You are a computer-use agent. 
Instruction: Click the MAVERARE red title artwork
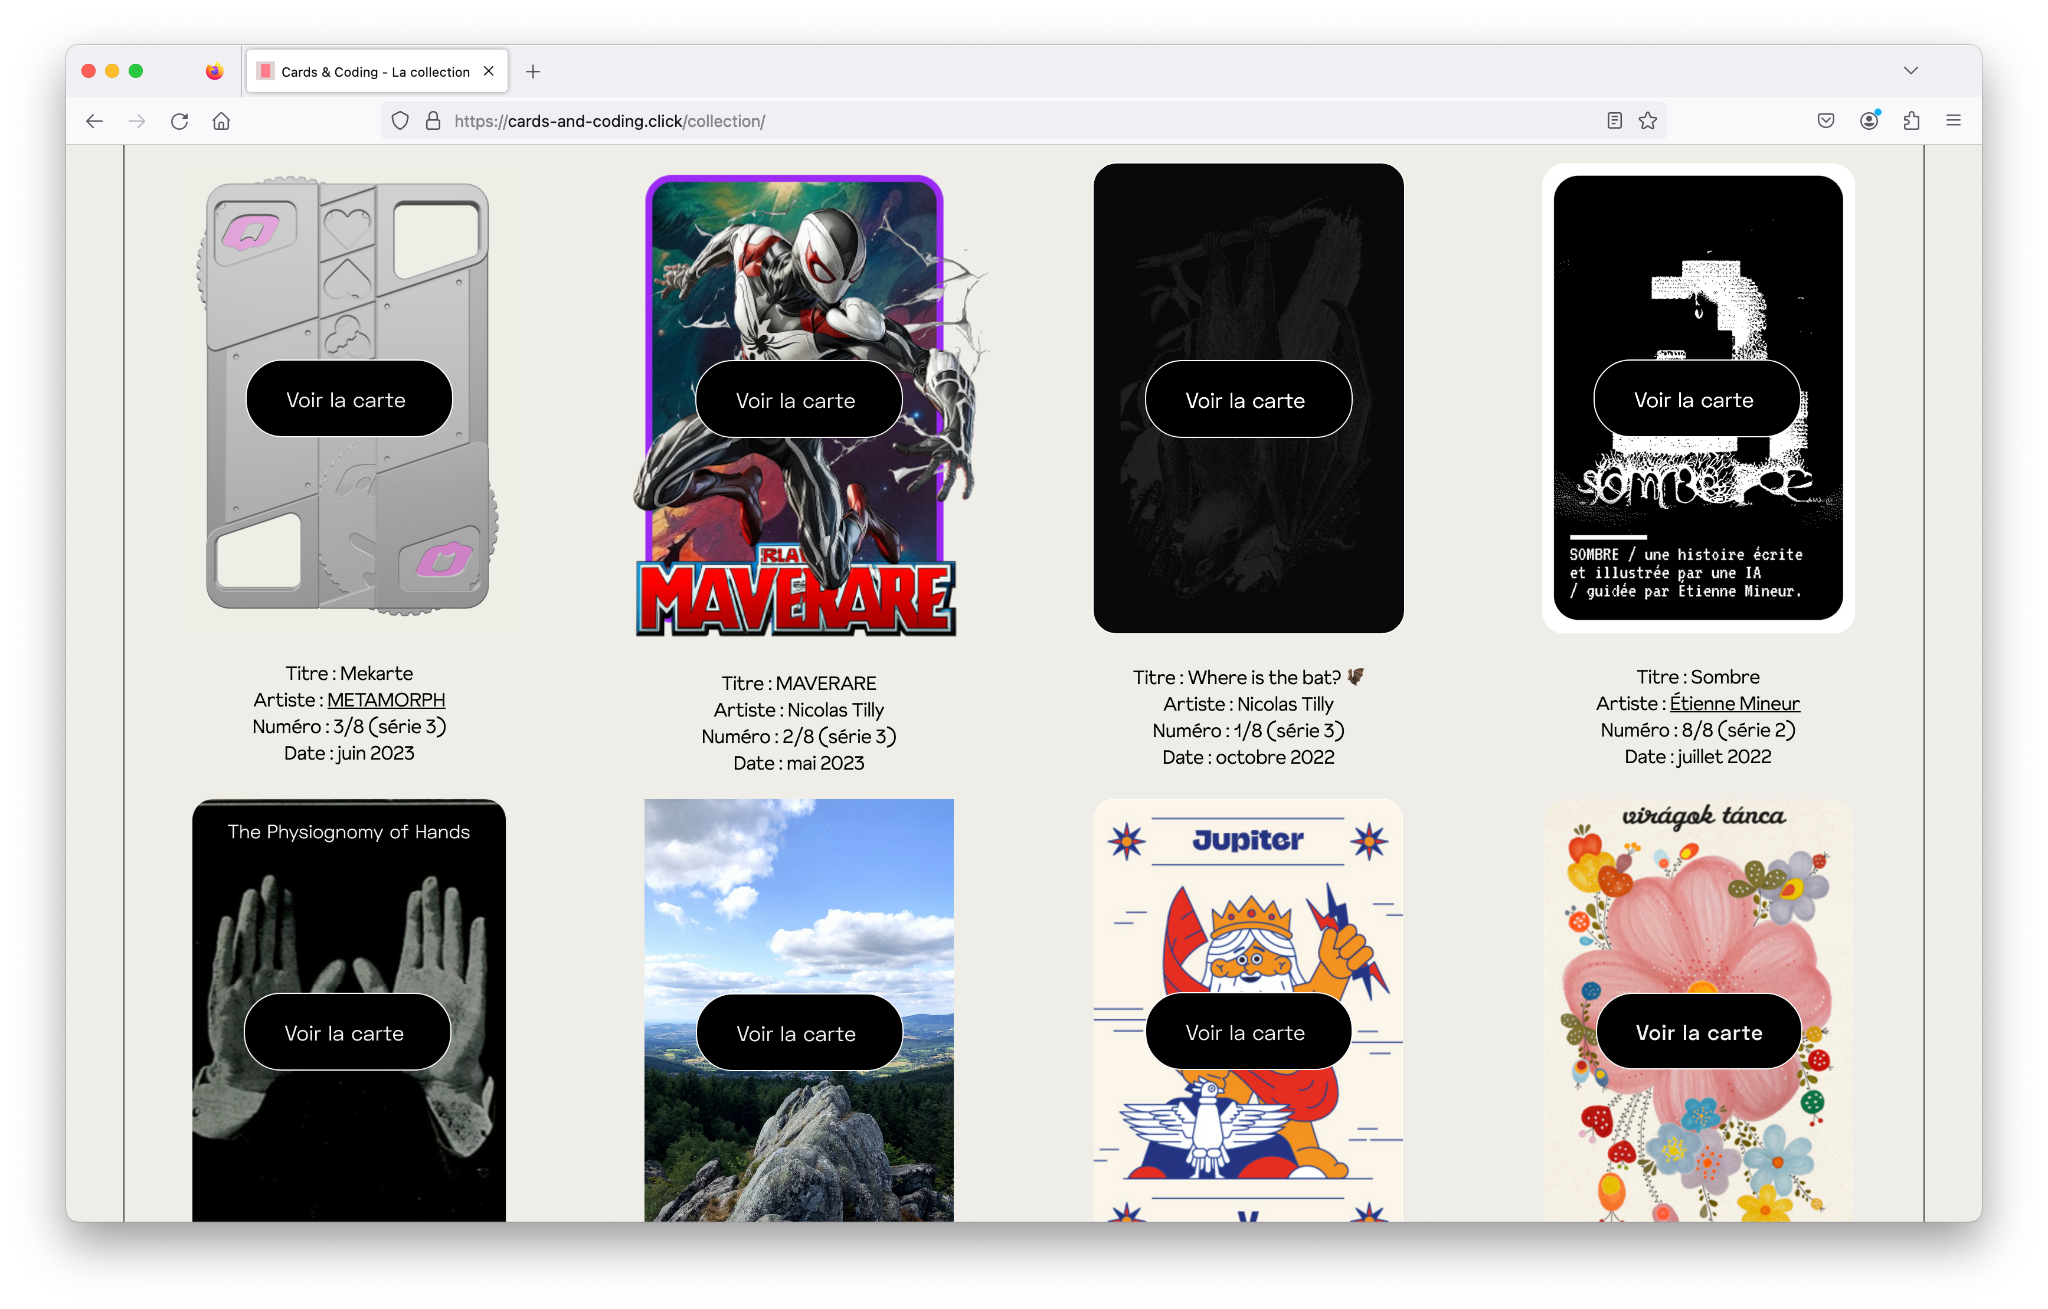coord(797,598)
